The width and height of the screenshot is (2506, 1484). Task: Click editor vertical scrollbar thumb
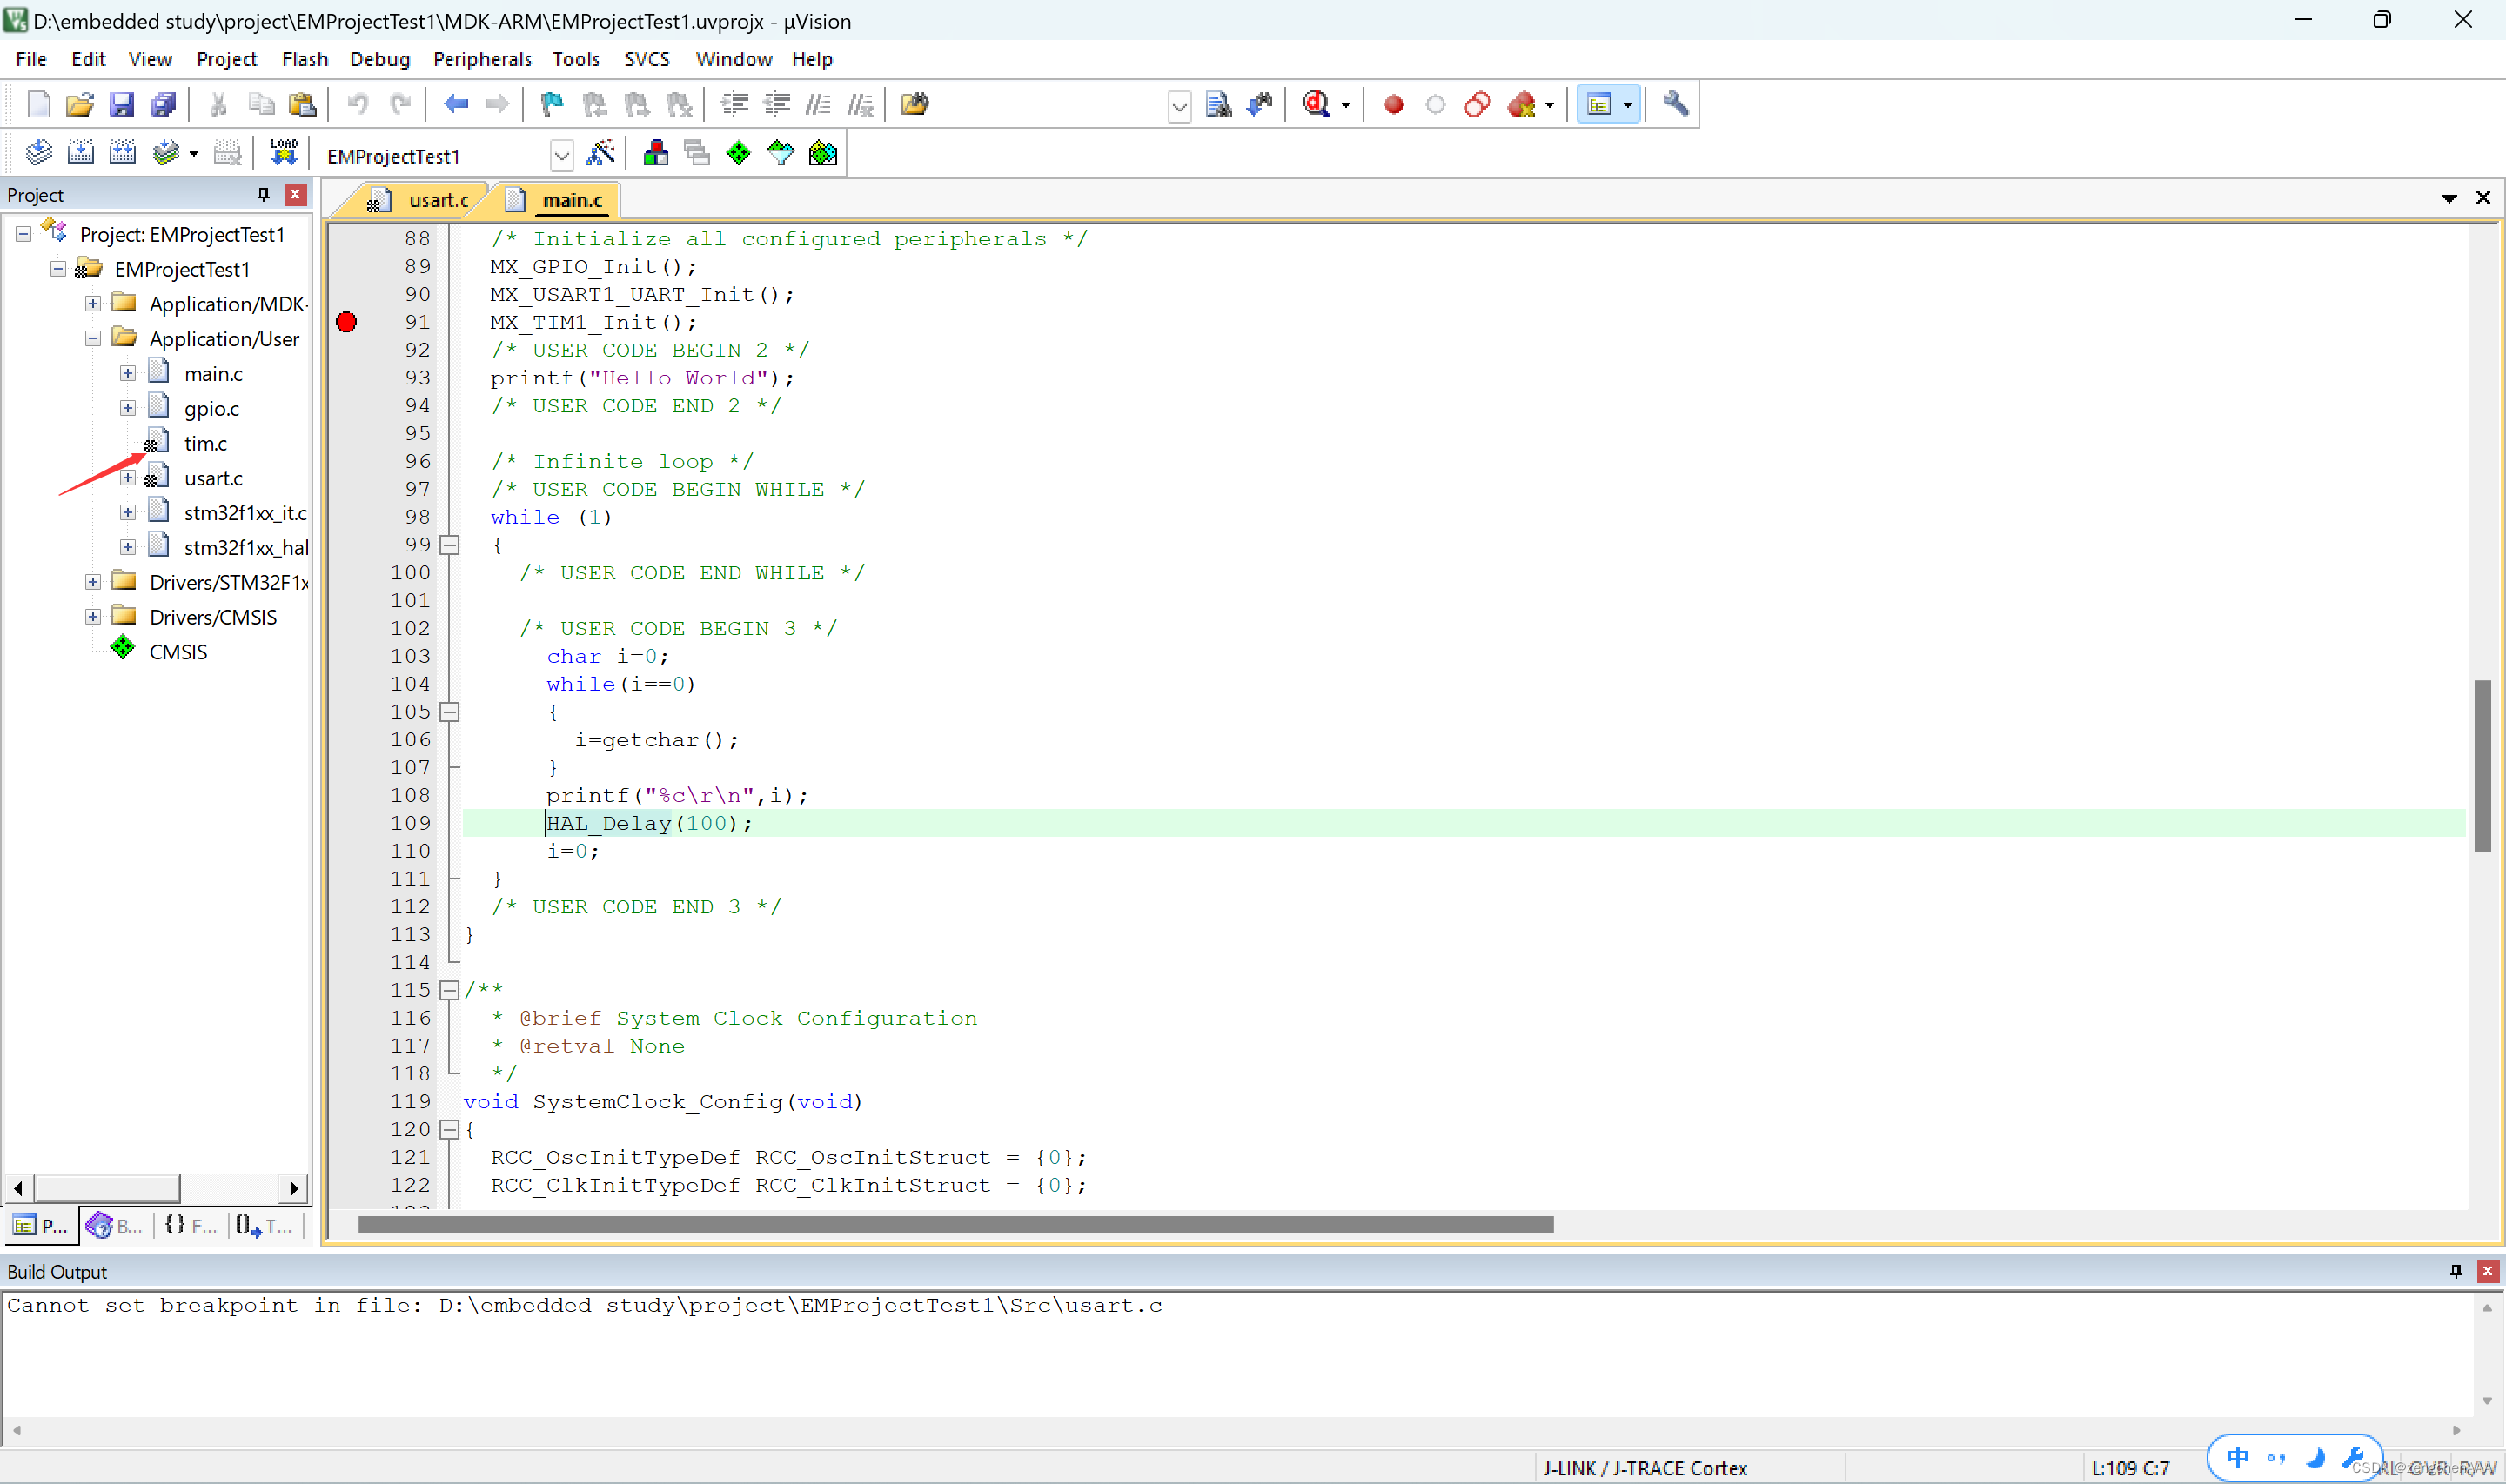2482,765
